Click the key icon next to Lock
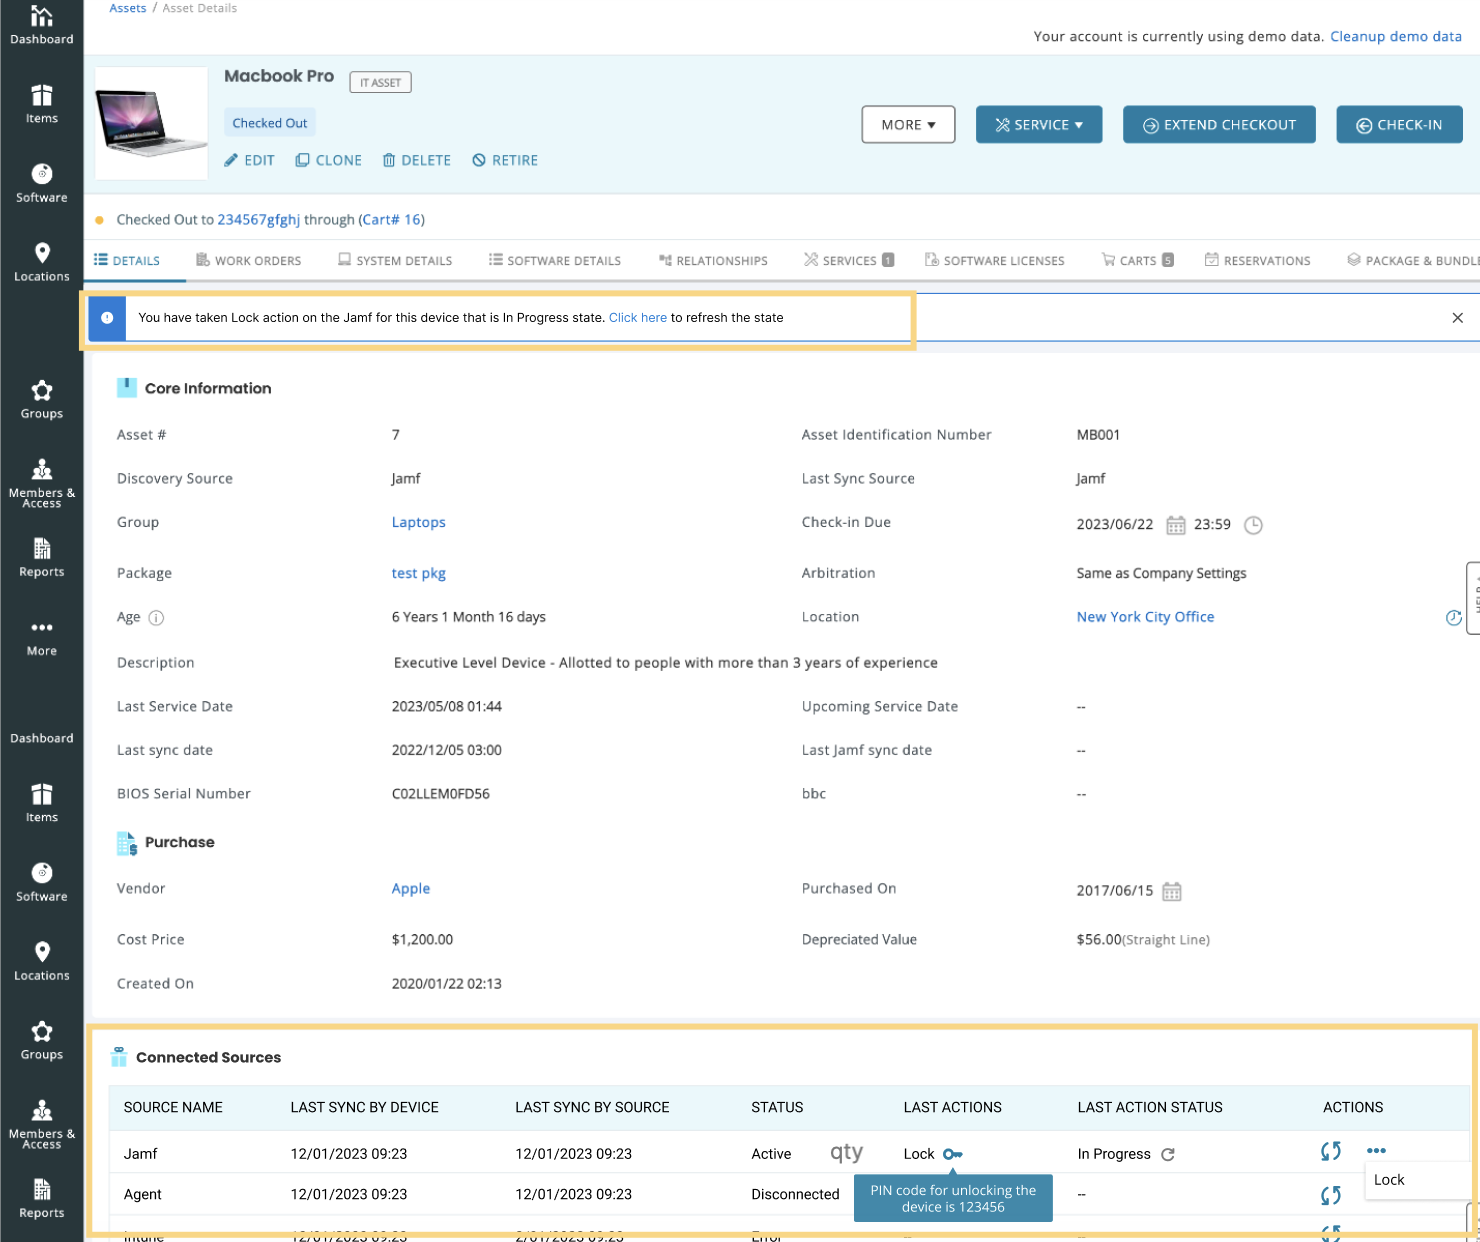1480x1242 pixels. click(952, 1154)
